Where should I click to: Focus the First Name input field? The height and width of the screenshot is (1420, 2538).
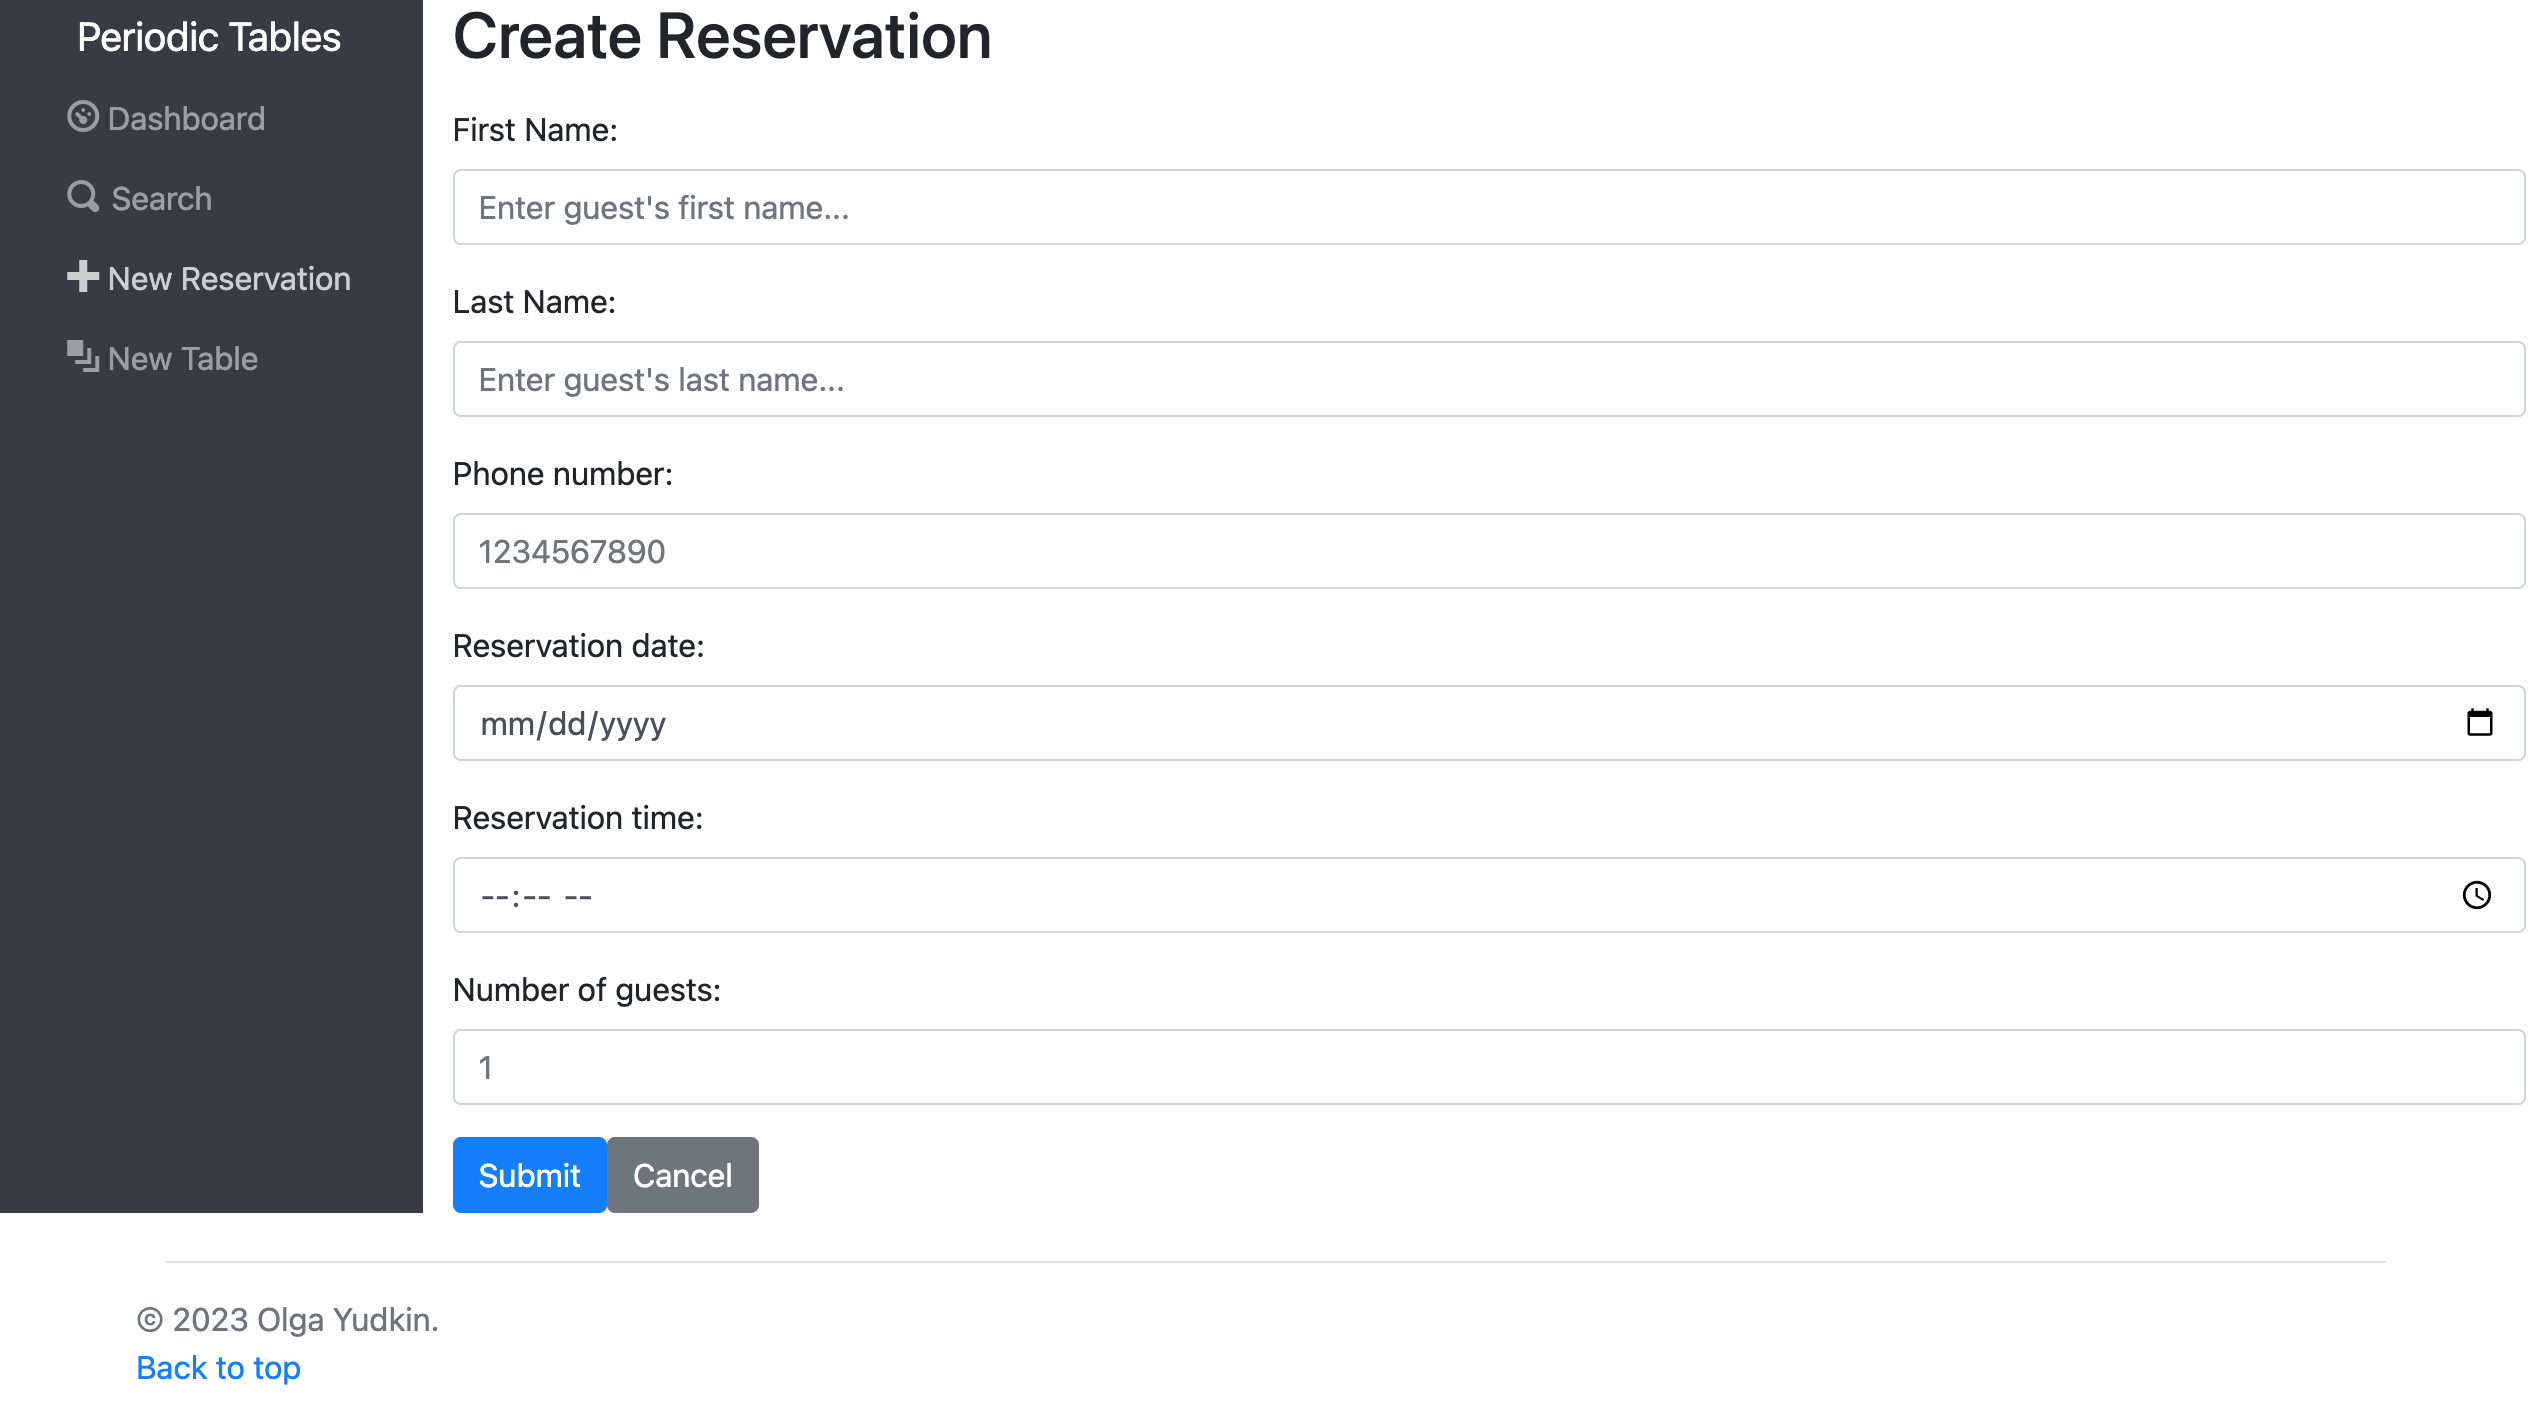(x=1488, y=208)
